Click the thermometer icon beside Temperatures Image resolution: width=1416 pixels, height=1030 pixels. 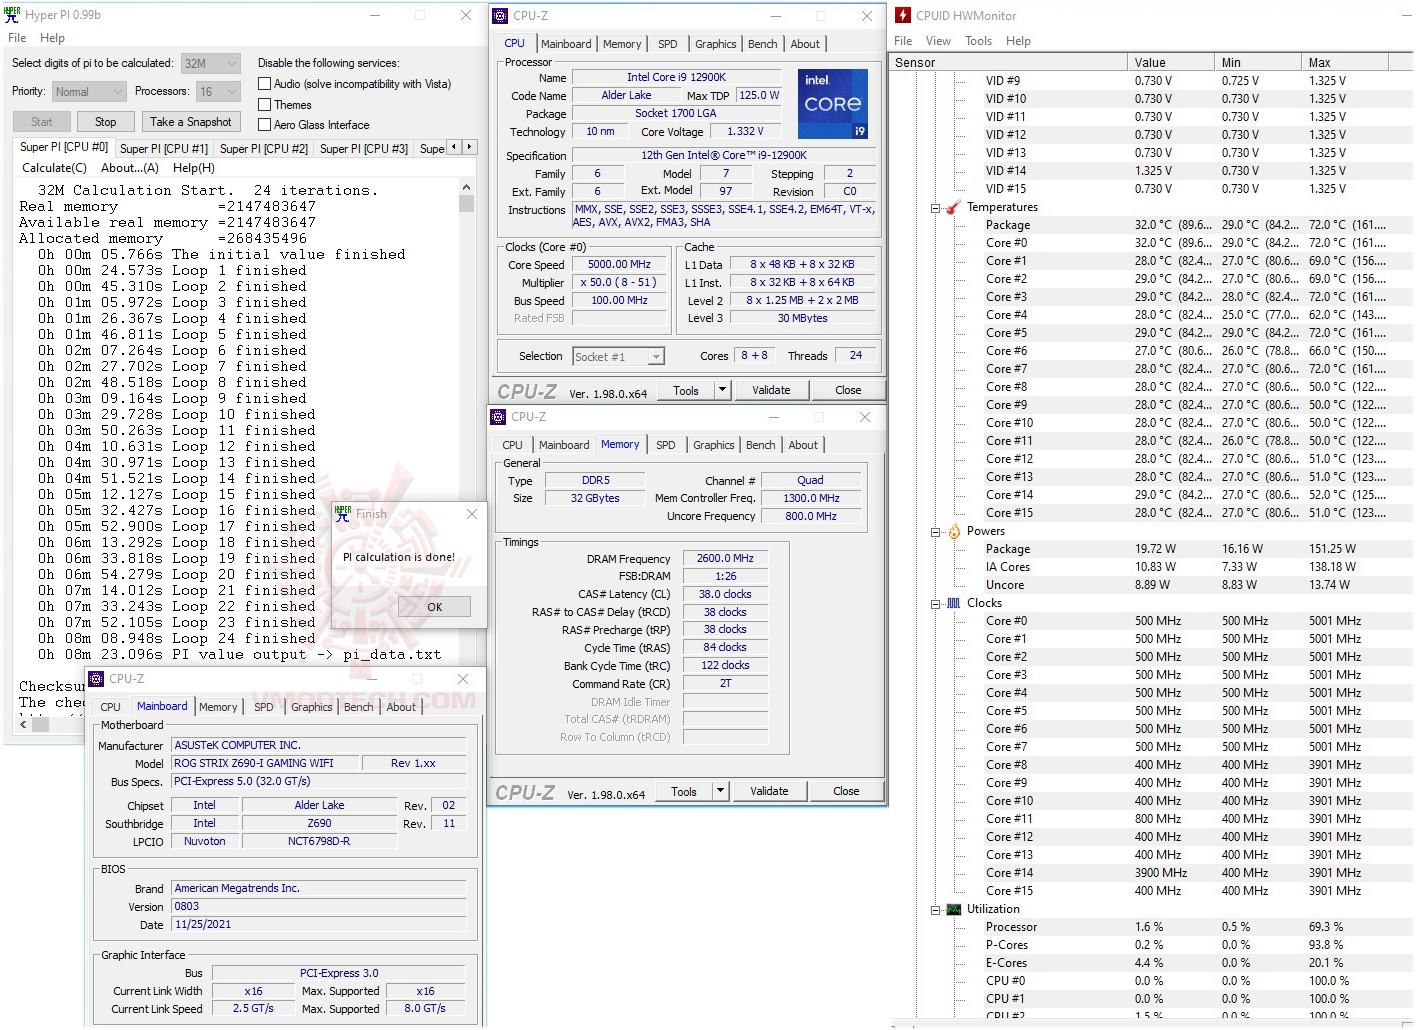tap(954, 207)
